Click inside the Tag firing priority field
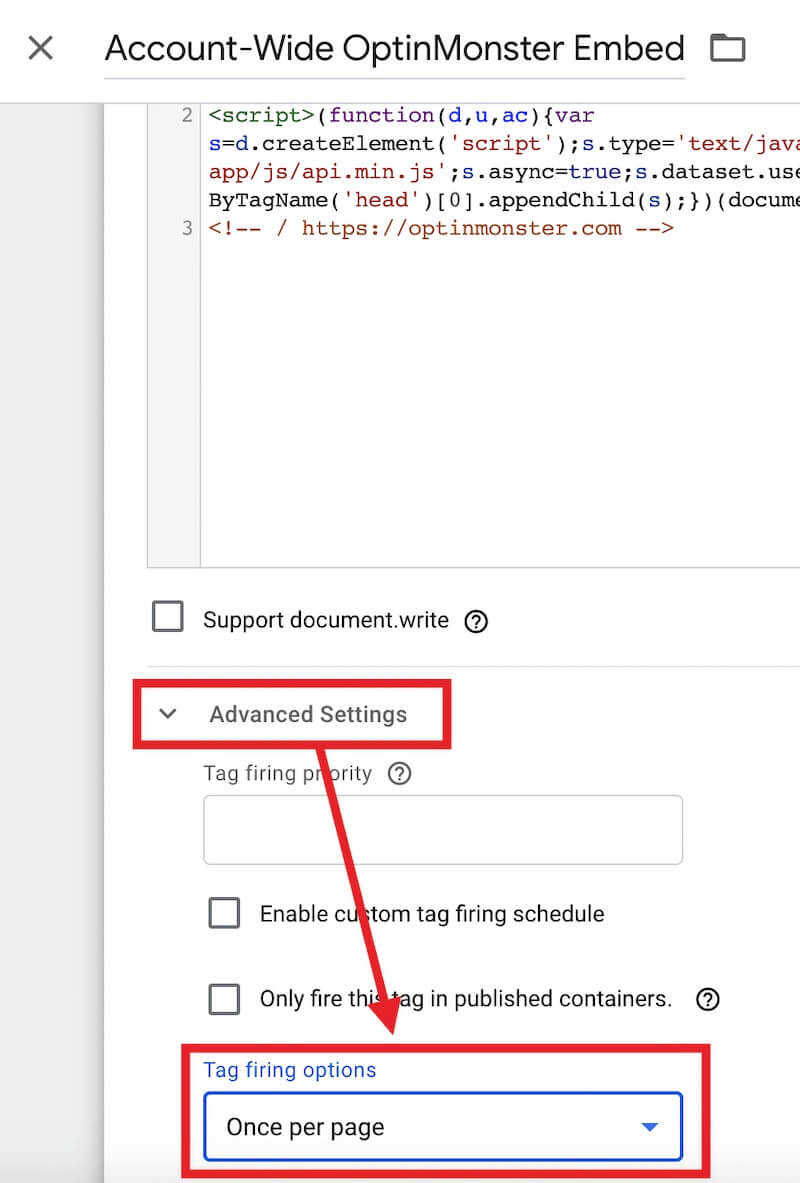This screenshot has height=1183, width=800. (443, 830)
